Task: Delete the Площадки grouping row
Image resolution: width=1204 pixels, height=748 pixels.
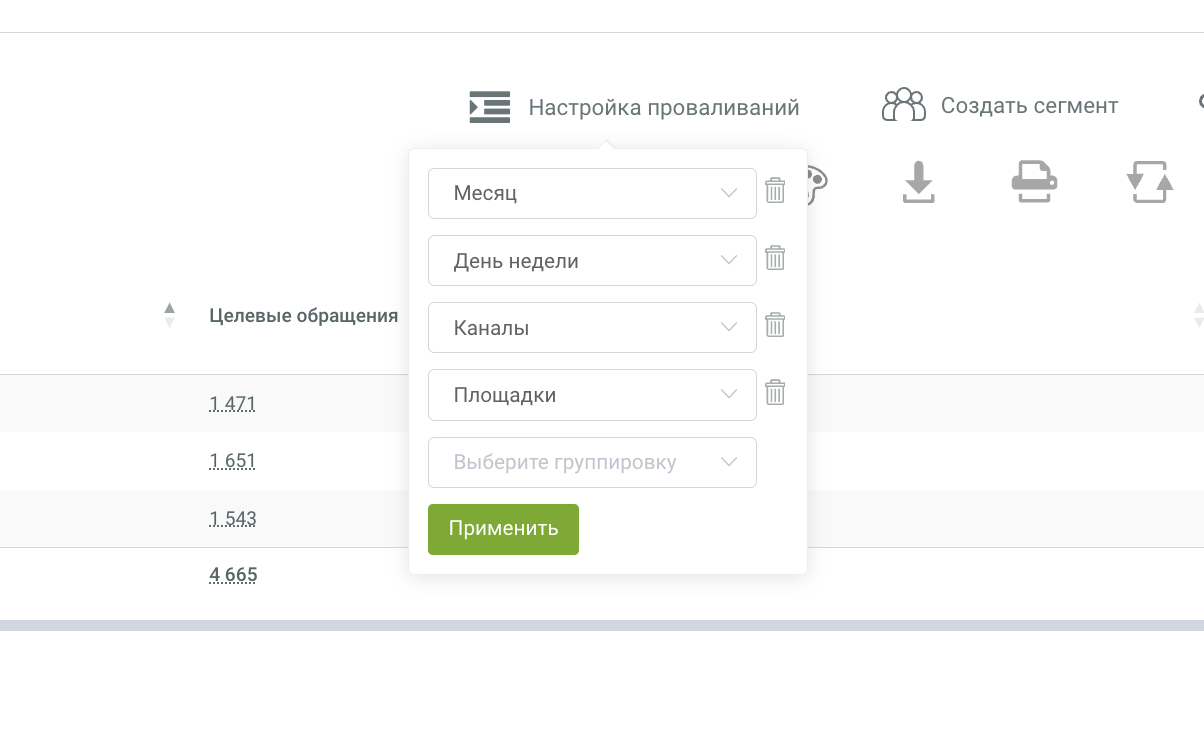Action: 775,392
